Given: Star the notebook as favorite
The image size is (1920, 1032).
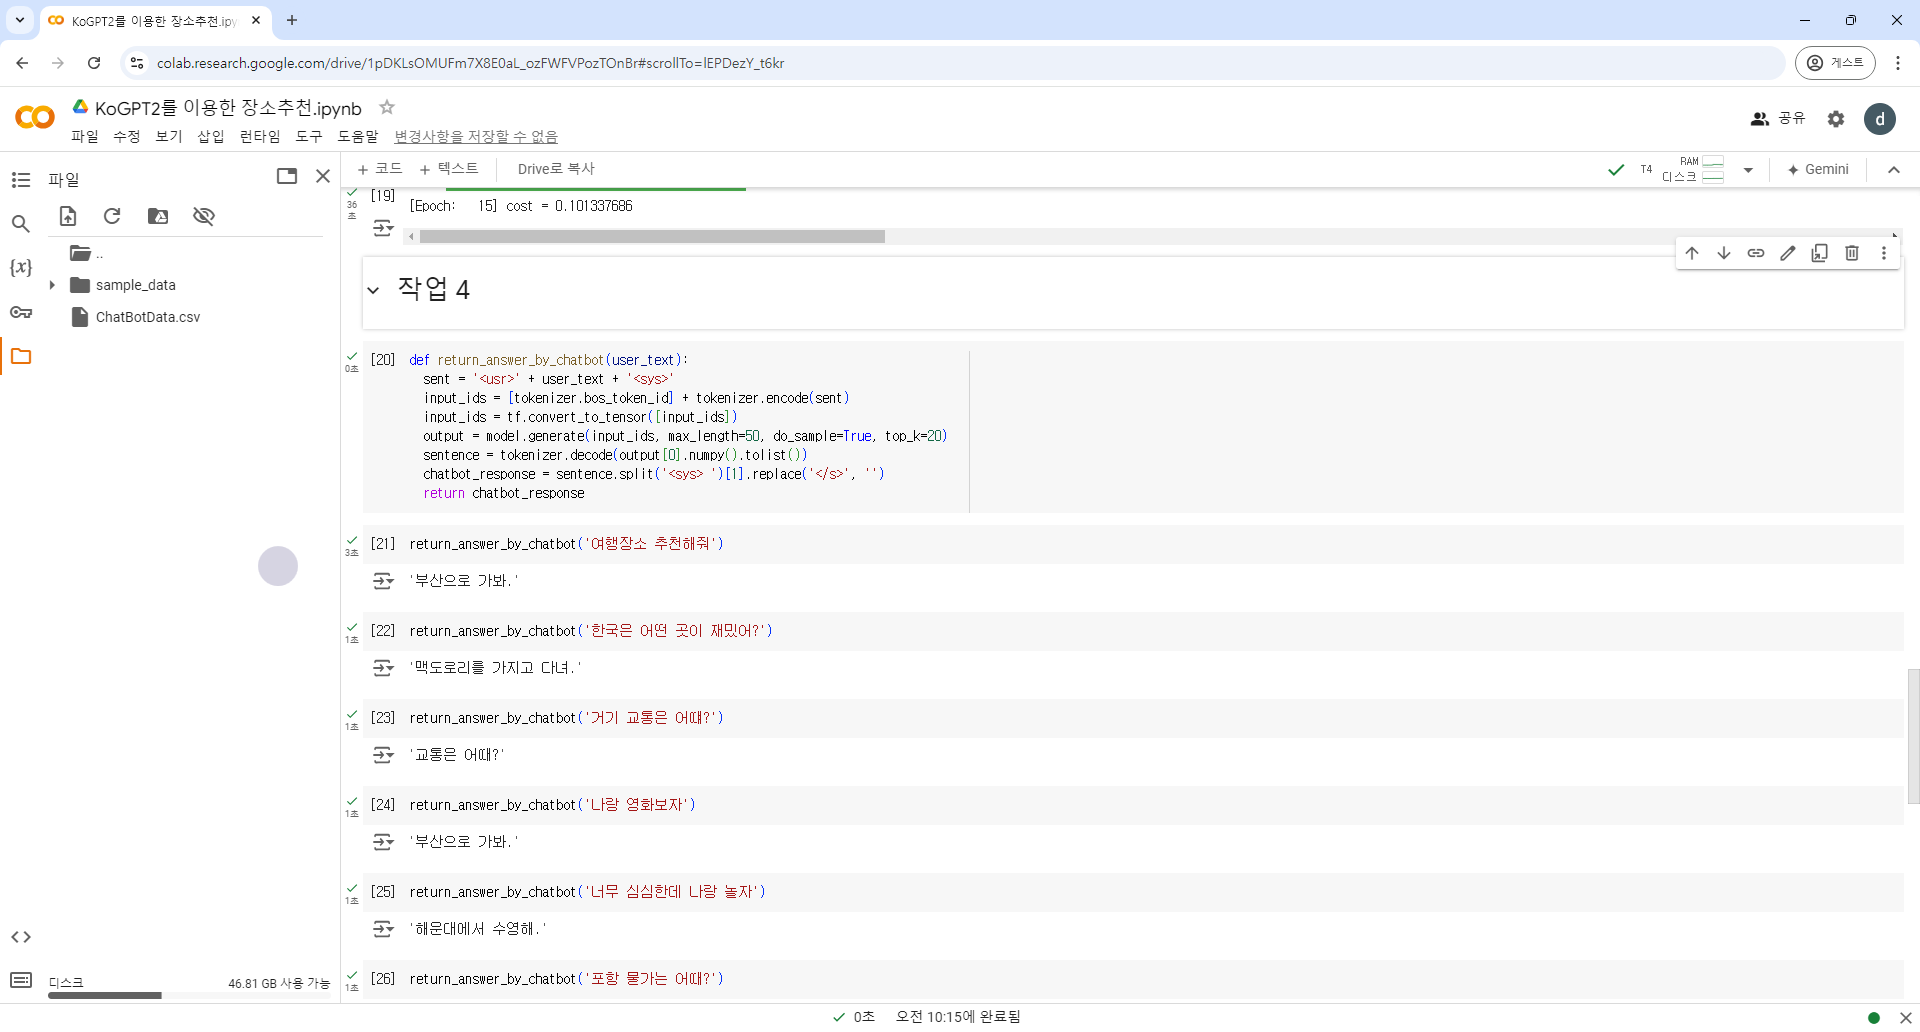Looking at the screenshot, I should pos(387,107).
